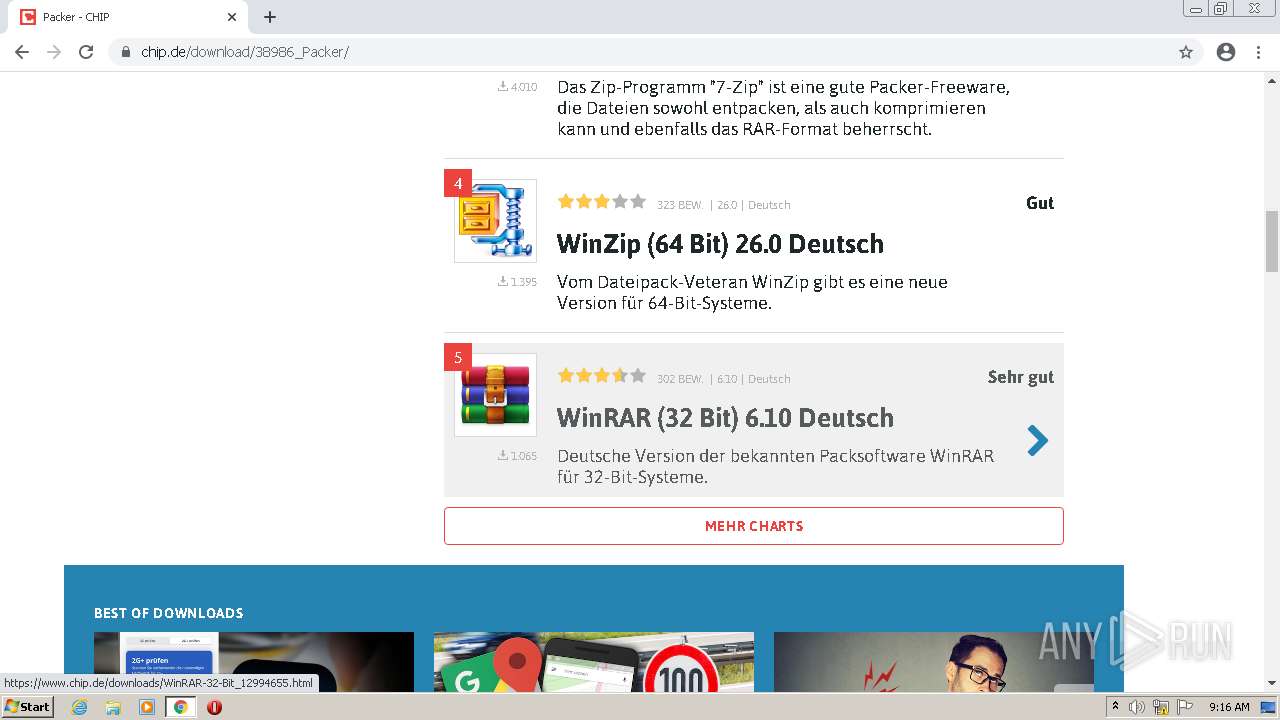Go forward in browser history
The image size is (1280, 720).
[x=54, y=52]
